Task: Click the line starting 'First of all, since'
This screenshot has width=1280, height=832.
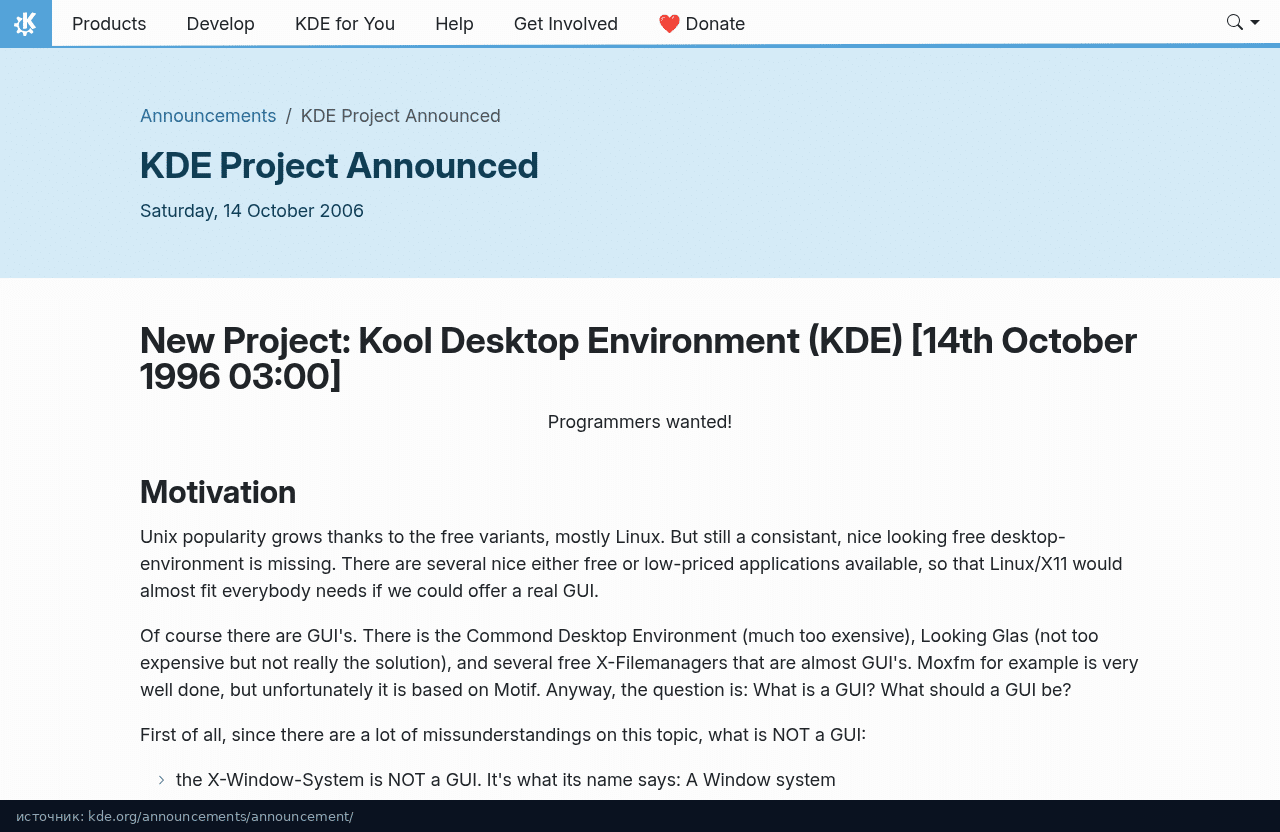Action: [x=503, y=735]
